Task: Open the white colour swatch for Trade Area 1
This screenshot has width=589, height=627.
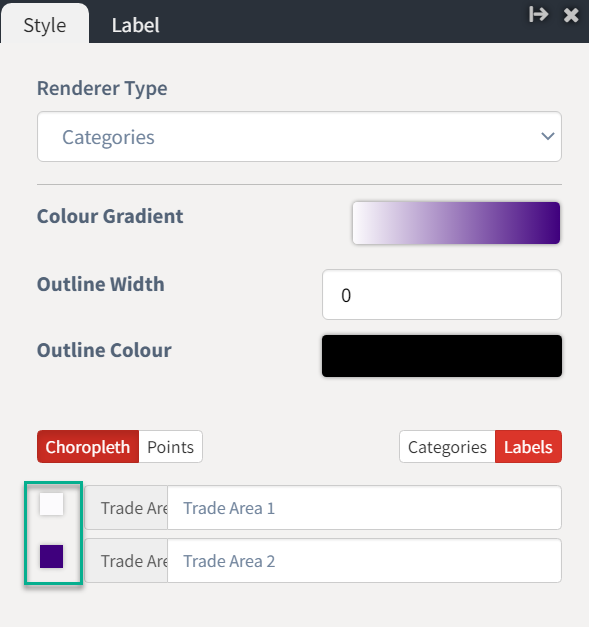Action: click(x=52, y=504)
